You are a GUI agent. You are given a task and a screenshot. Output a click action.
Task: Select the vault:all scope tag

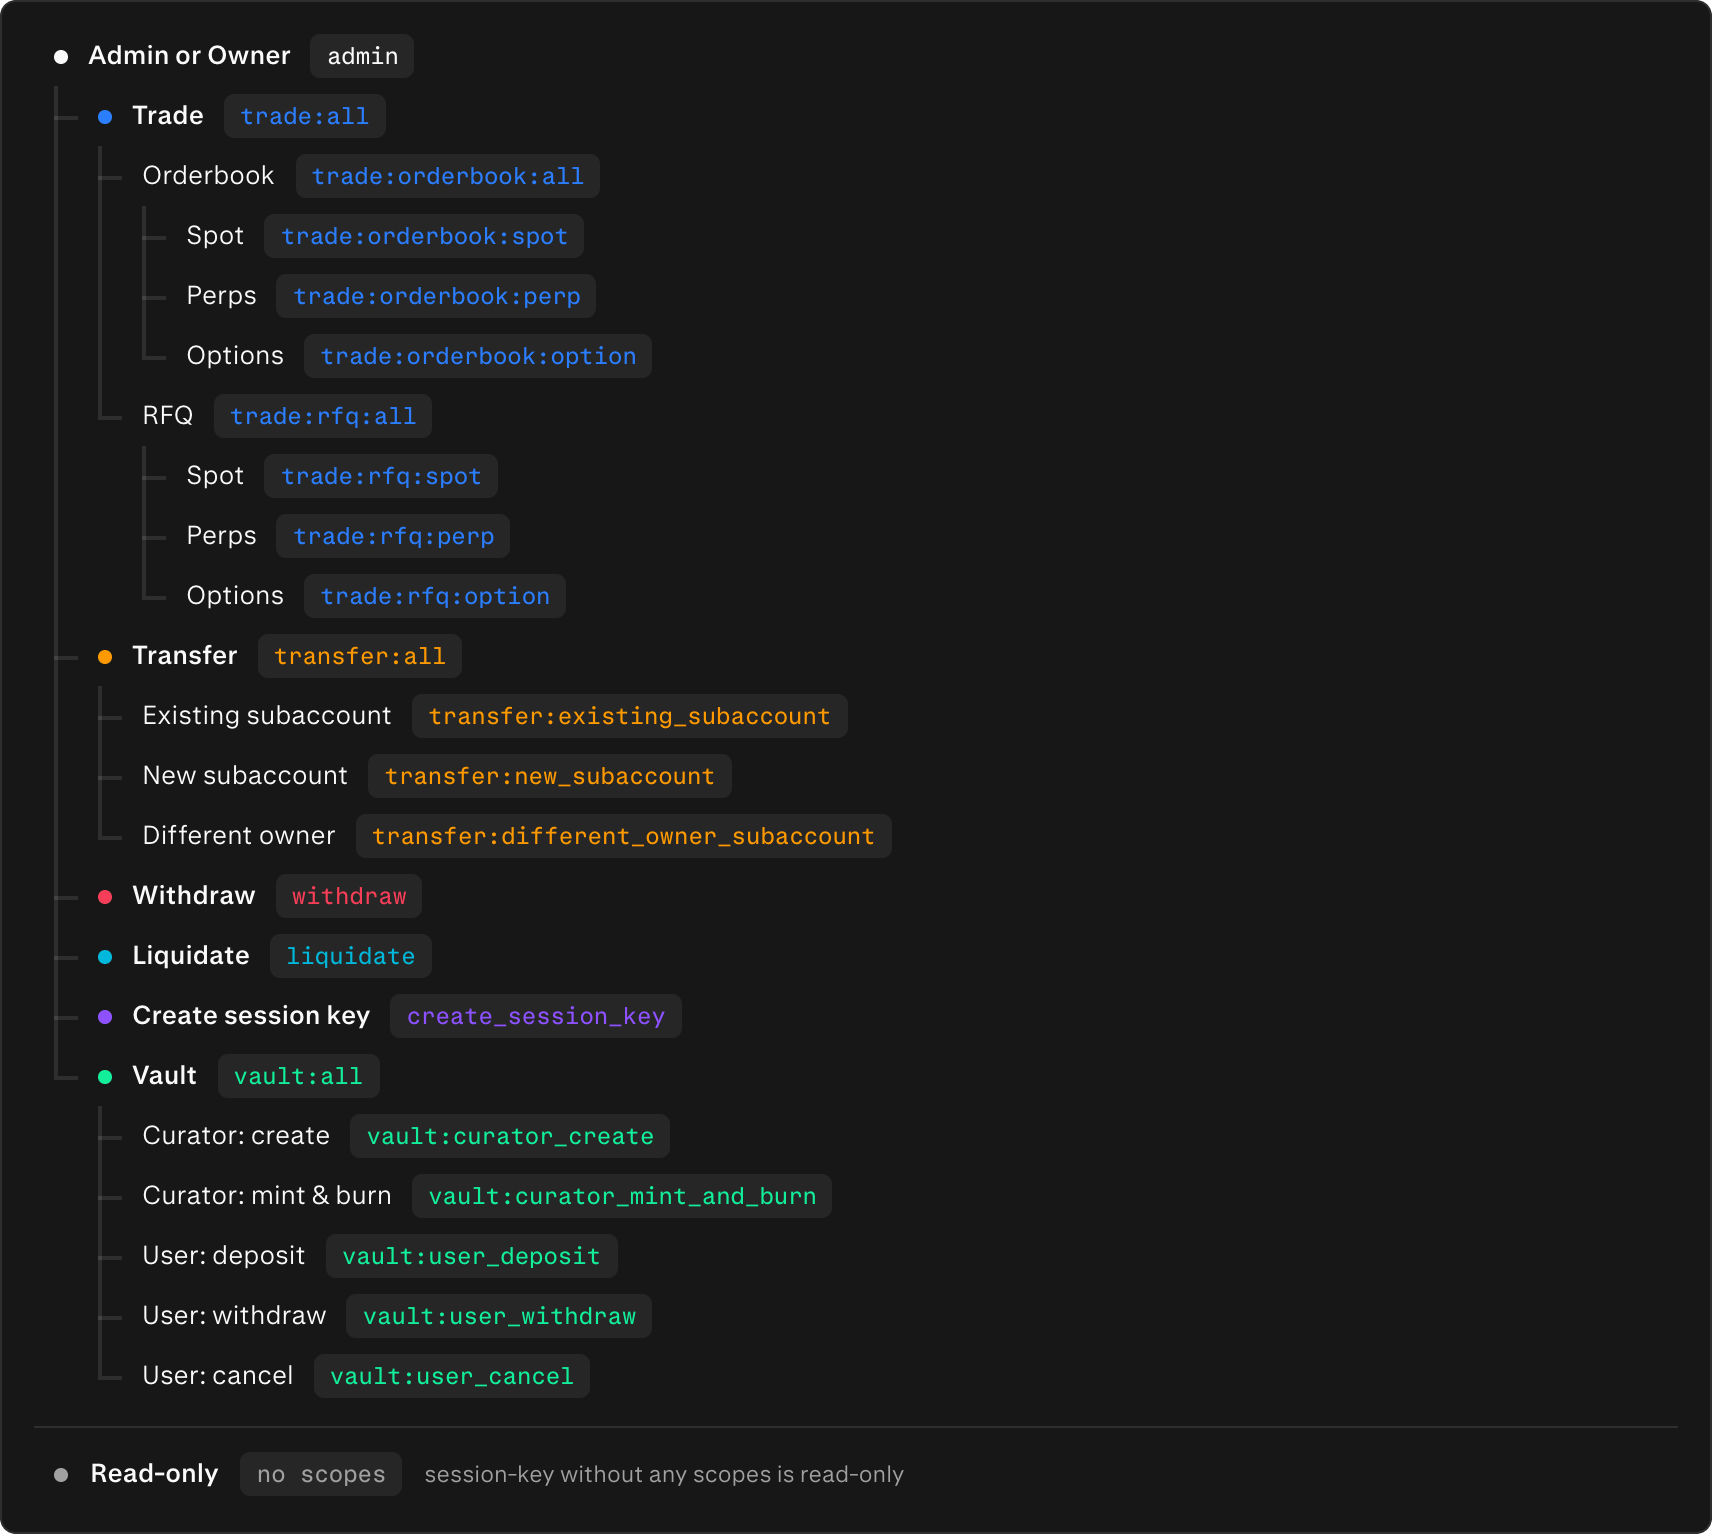tap(299, 1076)
